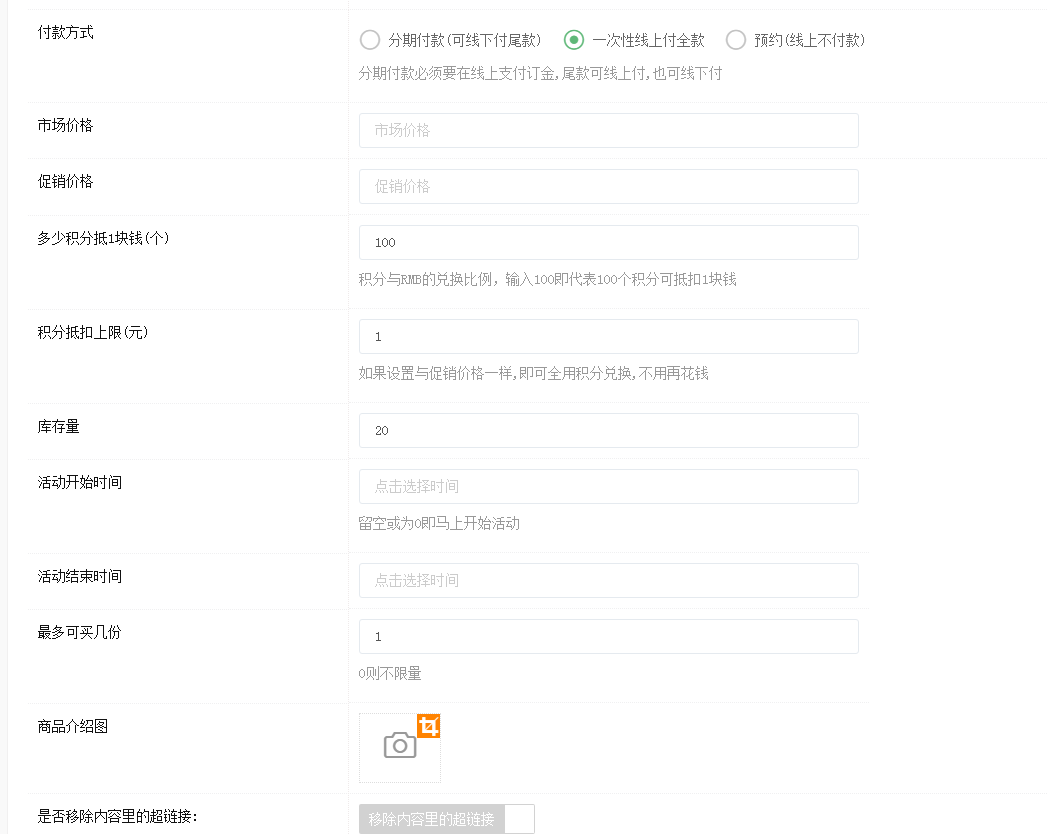
Task: Edit the points ratio field showing 100
Action: pos(608,242)
